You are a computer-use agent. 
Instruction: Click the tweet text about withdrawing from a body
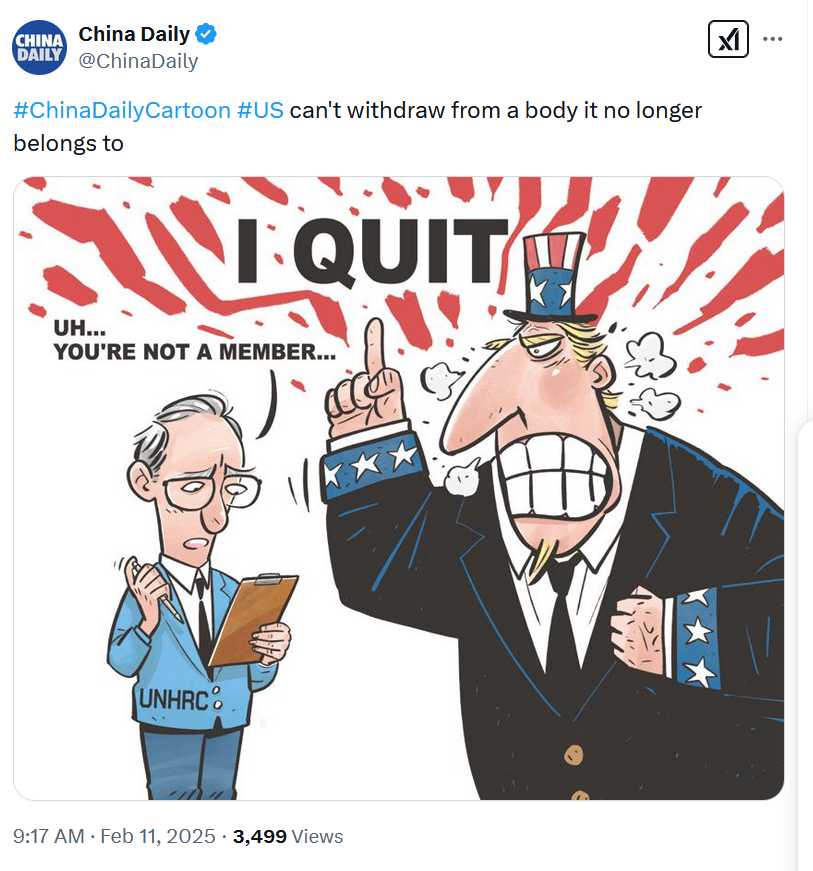tap(358, 127)
